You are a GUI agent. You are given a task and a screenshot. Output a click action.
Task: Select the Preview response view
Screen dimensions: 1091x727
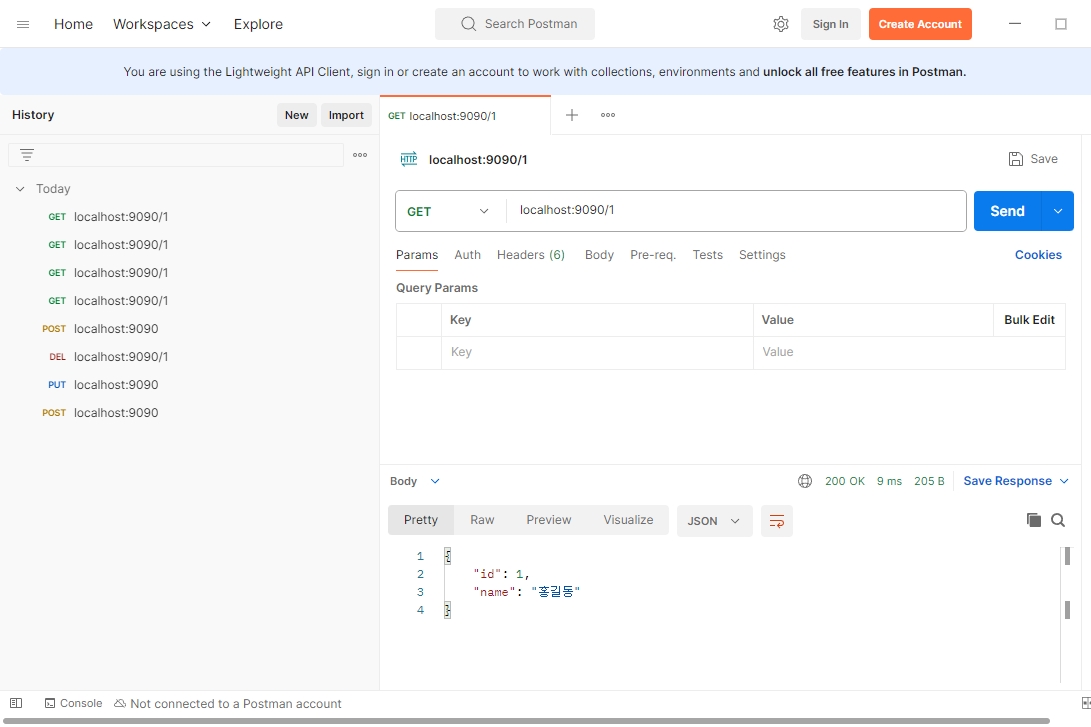pos(548,520)
